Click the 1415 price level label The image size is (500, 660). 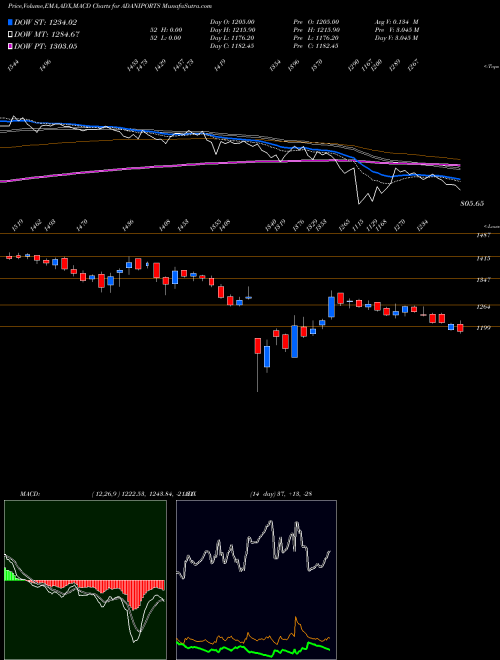pos(483,258)
